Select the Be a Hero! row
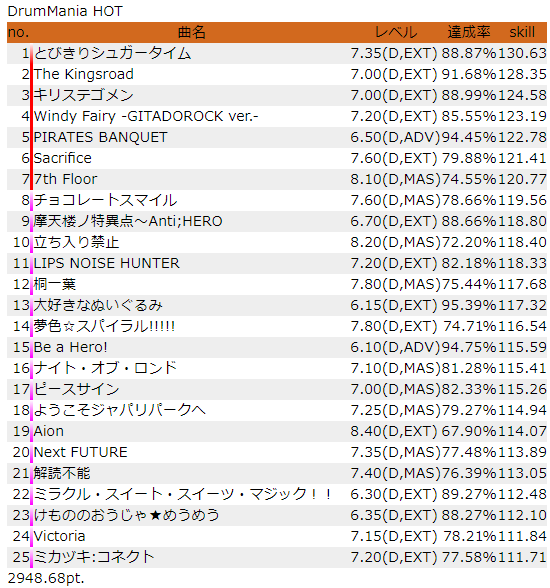The width and height of the screenshot is (550, 588). click(277, 347)
